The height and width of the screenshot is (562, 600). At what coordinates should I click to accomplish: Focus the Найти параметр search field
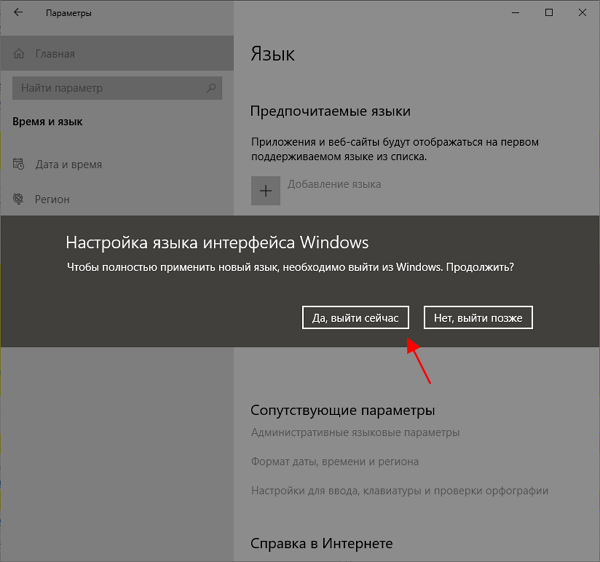(117, 88)
